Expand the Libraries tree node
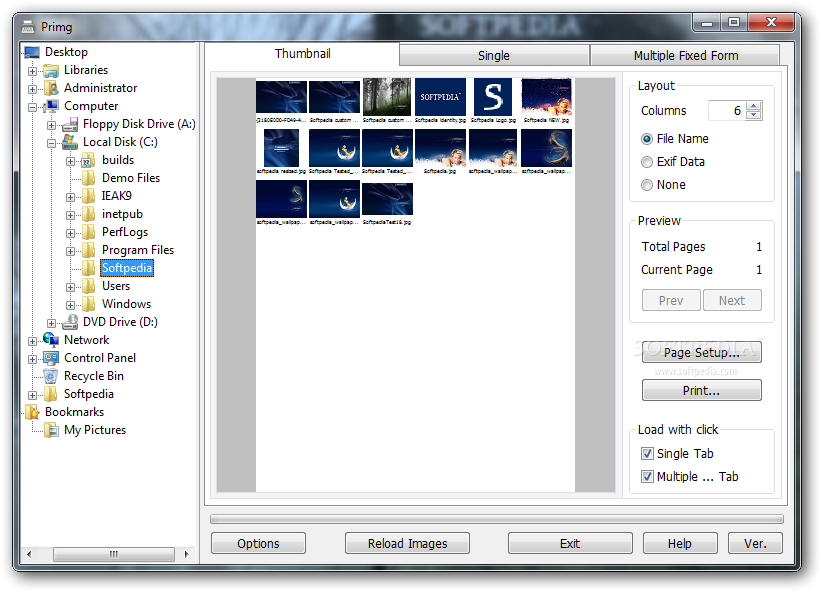The height and width of the screenshot is (592, 822). click(33, 71)
